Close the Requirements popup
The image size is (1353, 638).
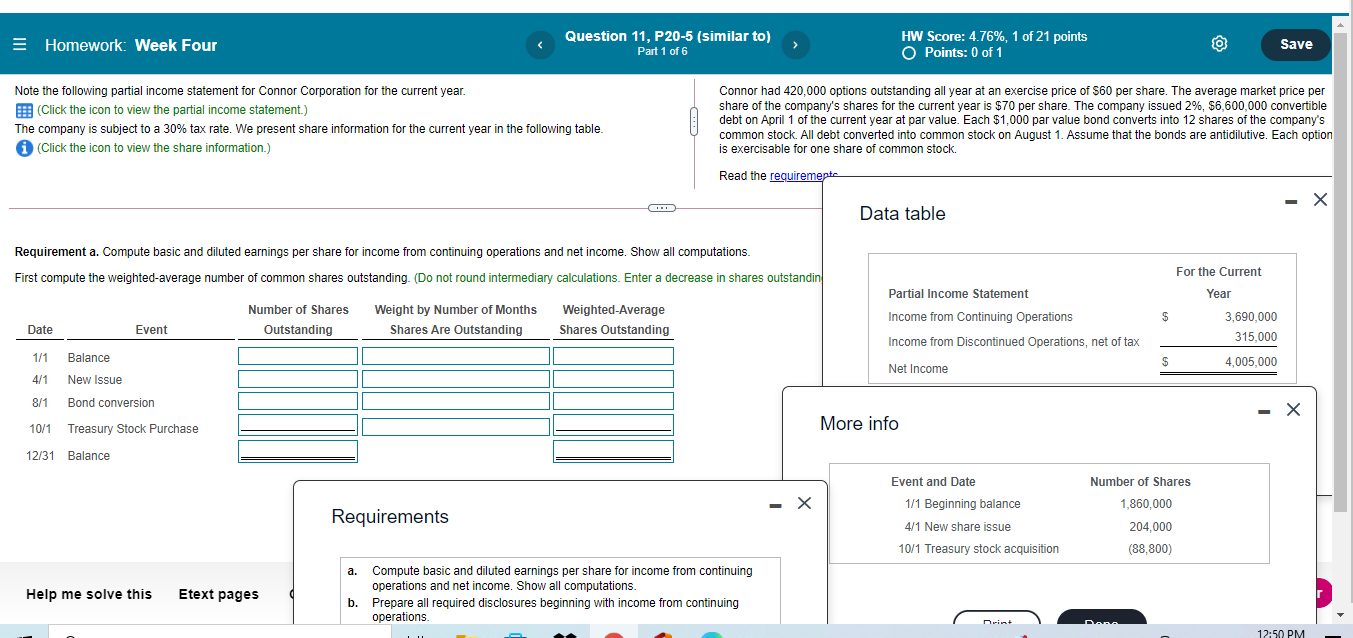pos(803,503)
